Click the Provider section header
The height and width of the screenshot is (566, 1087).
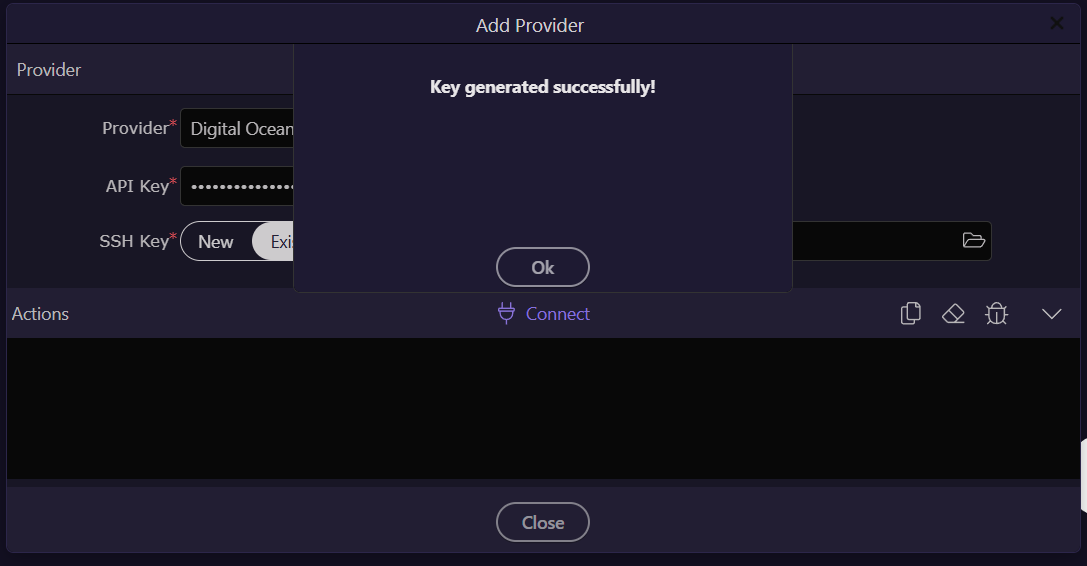point(49,70)
